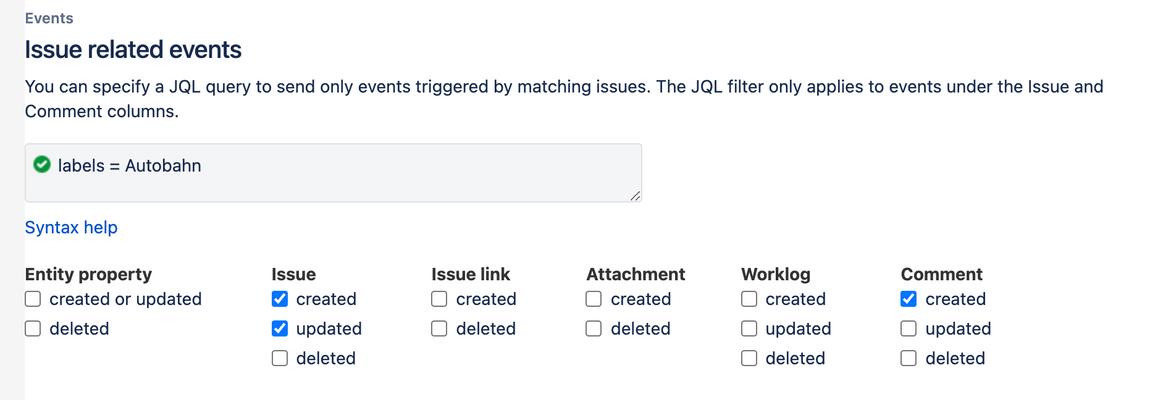Disable the Issue updated event
Screen dimensions: 1150x400
click(x=280, y=329)
